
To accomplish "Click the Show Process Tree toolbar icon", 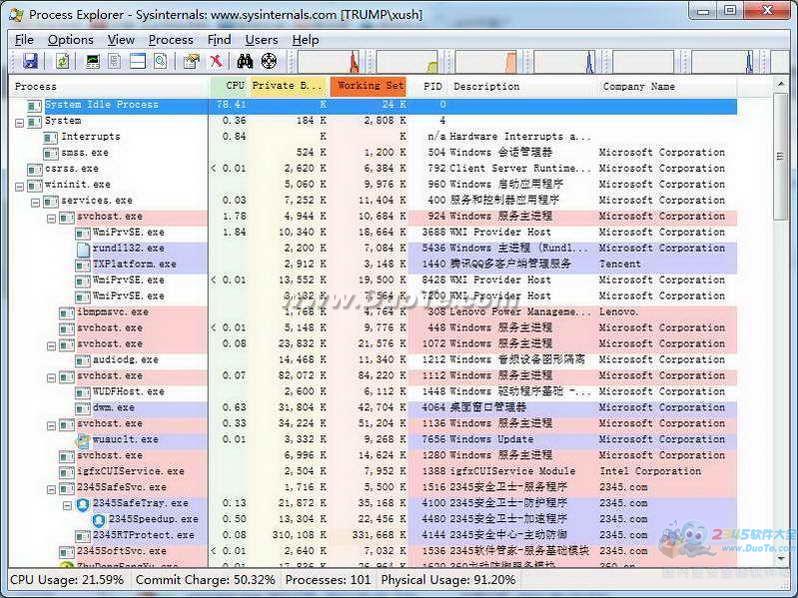I will click(115, 62).
